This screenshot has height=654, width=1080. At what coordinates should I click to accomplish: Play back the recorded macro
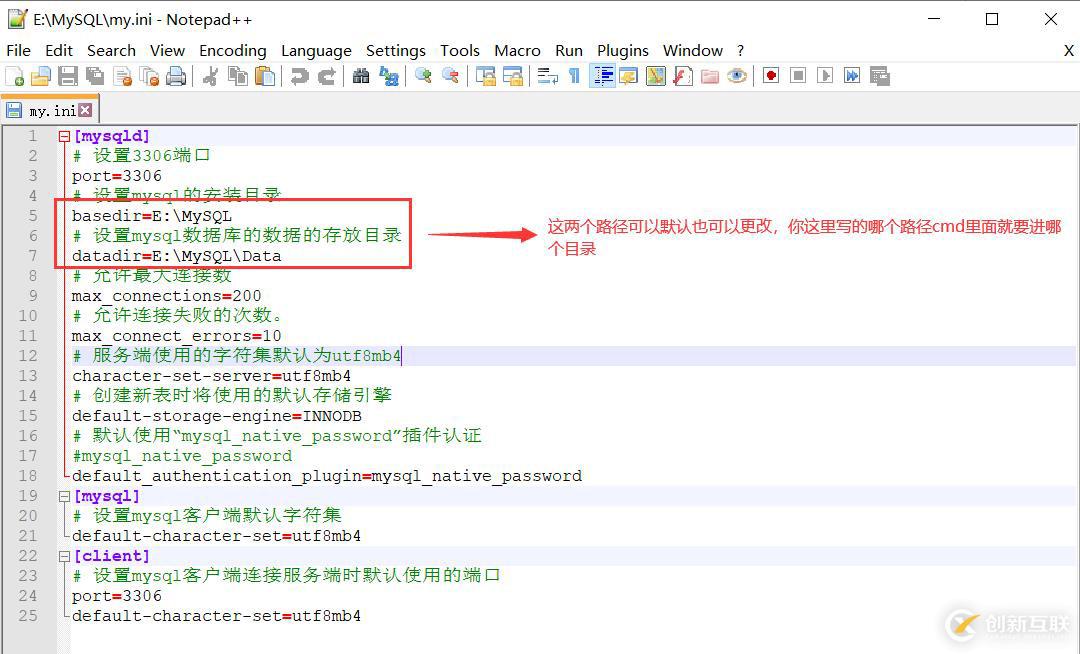pyautogui.click(x=824, y=76)
